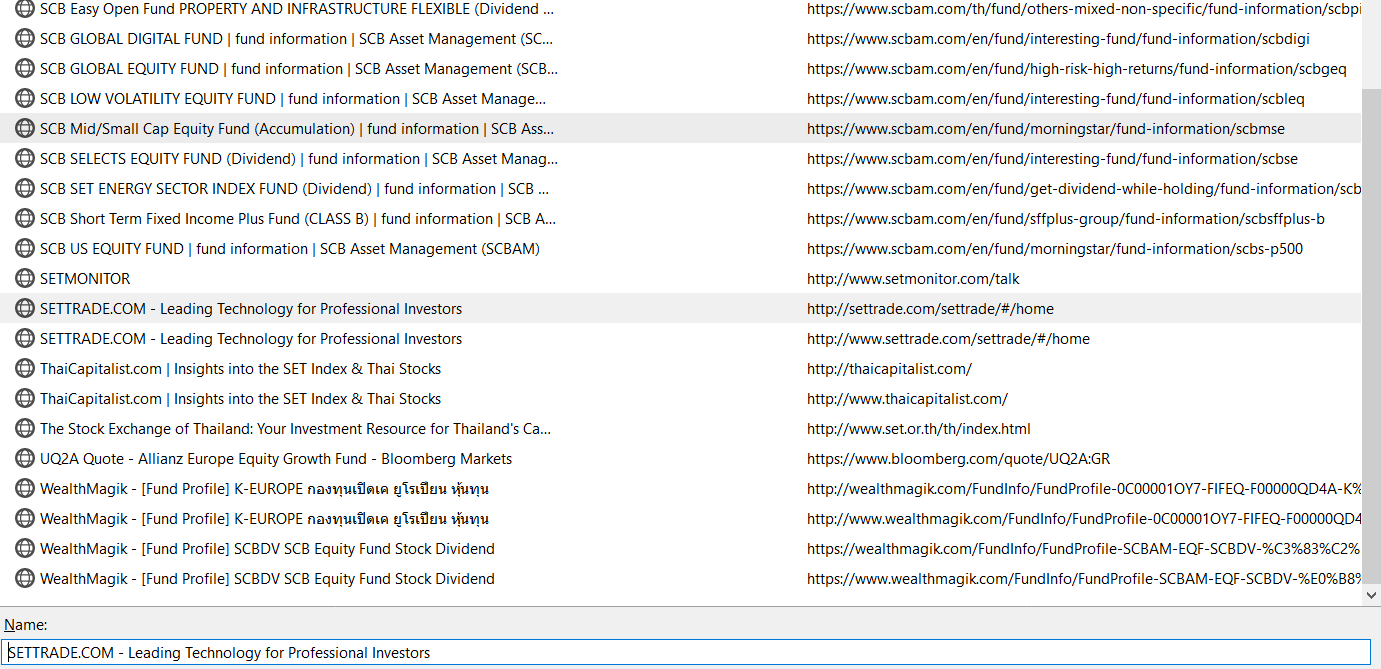Image resolution: width=1381 pixels, height=669 pixels.
Task: Click URL http://www.setmonitor.com/talk
Action: (x=913, y=279)
